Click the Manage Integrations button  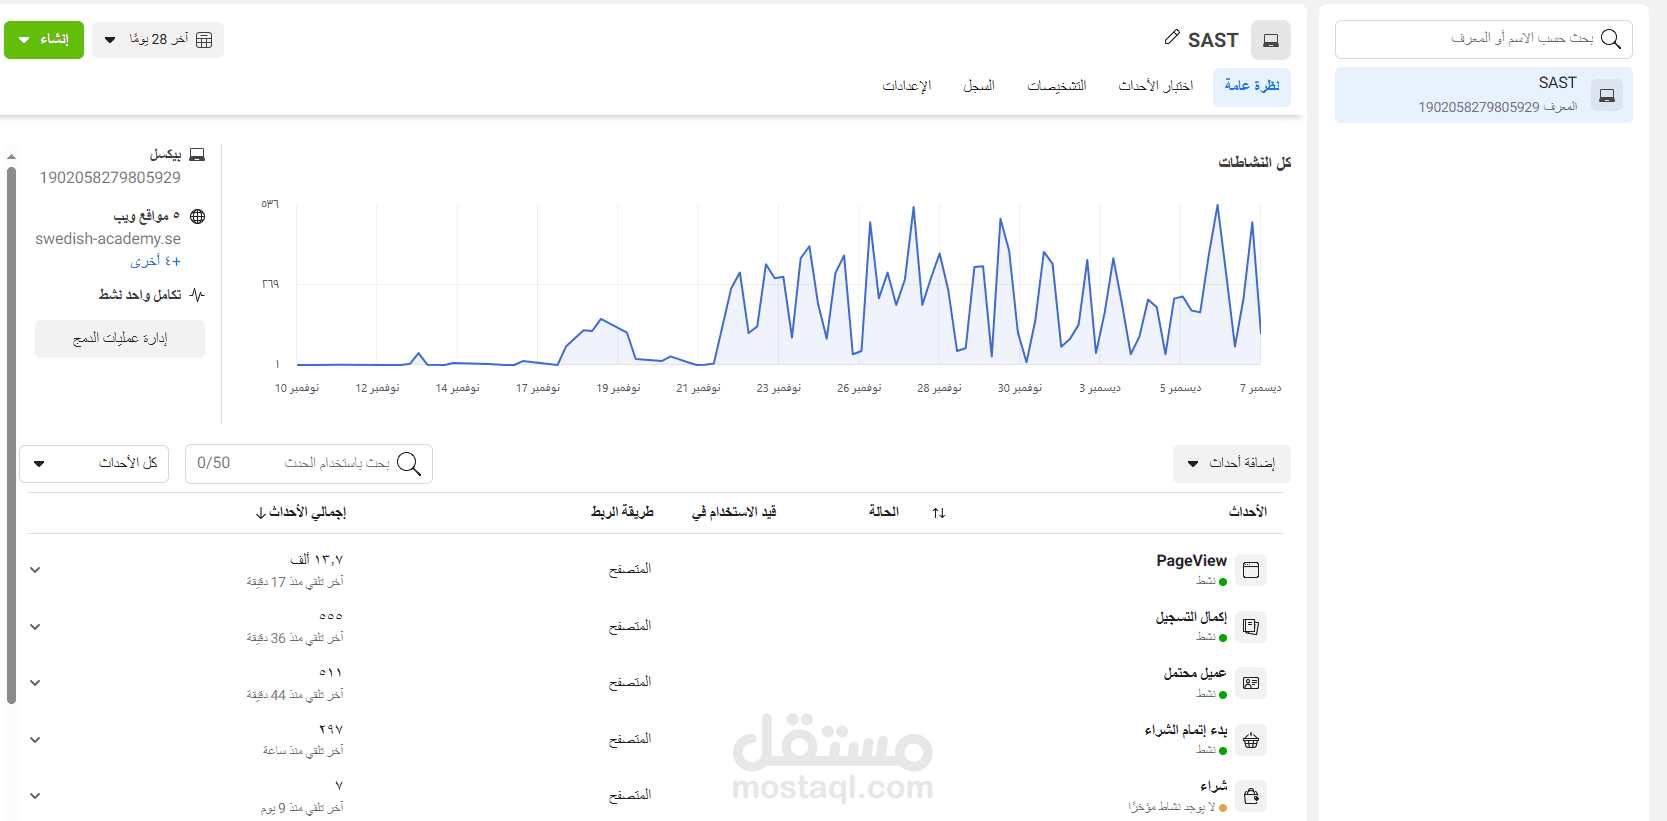tap(120, 339)
